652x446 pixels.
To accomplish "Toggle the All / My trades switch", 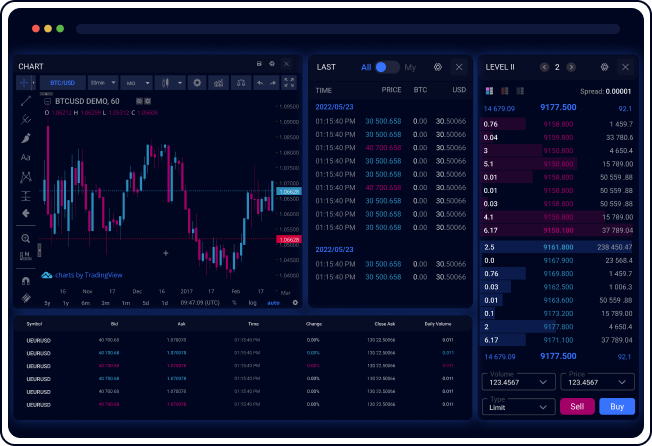I will click(x=387, y=67).
